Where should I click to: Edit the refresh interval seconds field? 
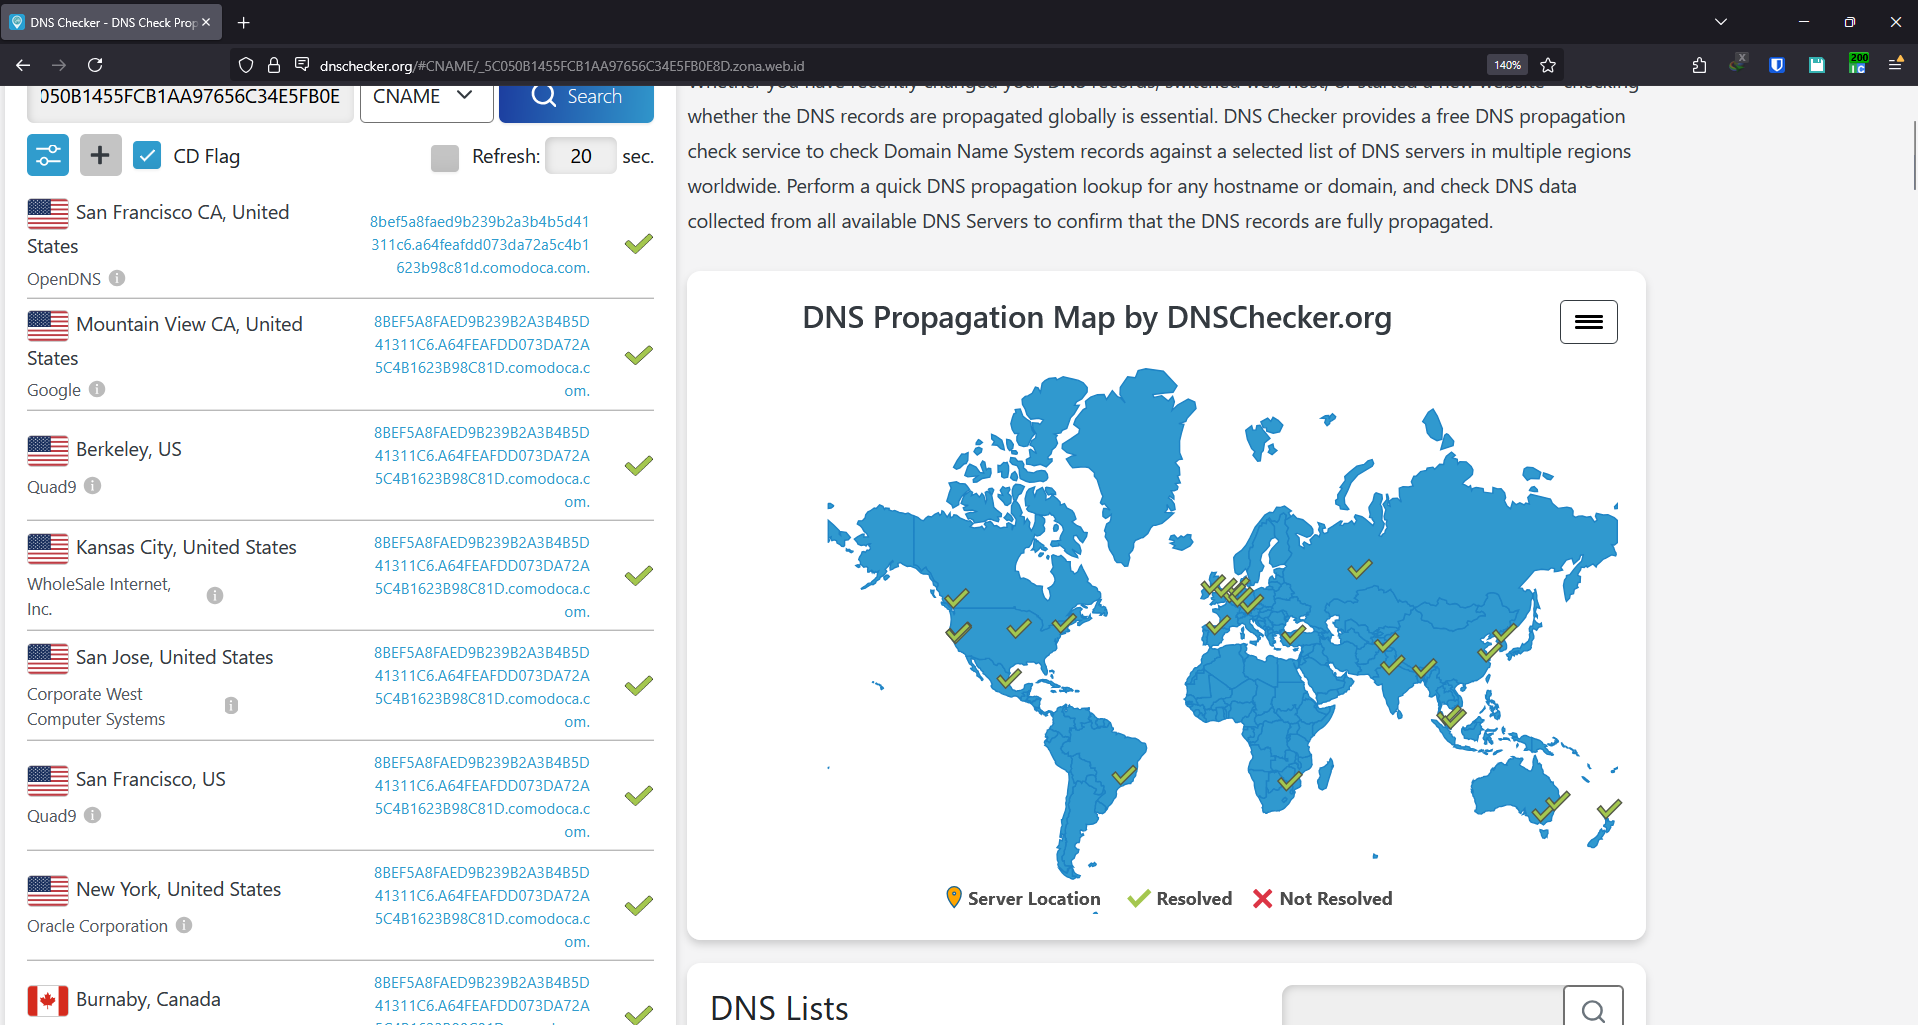tap(580, 156)
